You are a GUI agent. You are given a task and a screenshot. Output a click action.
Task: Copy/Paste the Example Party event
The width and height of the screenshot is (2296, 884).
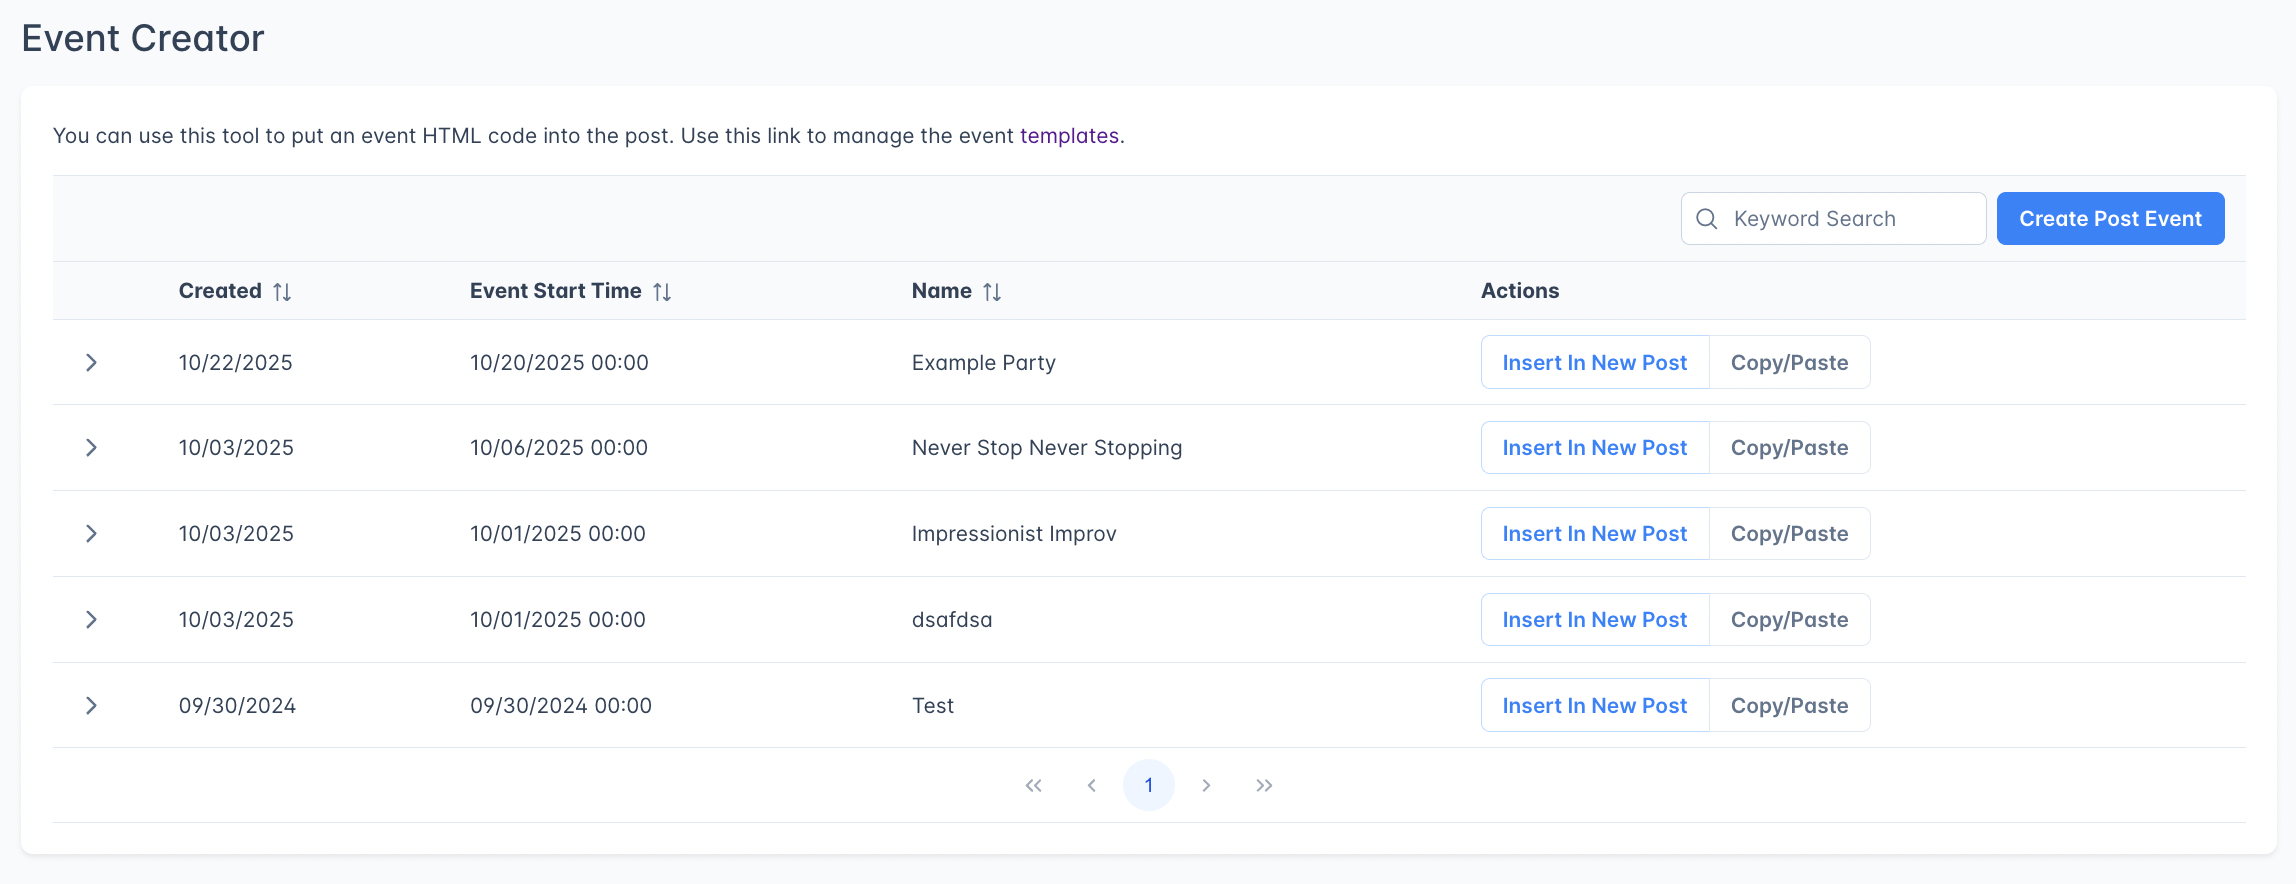1790,363
